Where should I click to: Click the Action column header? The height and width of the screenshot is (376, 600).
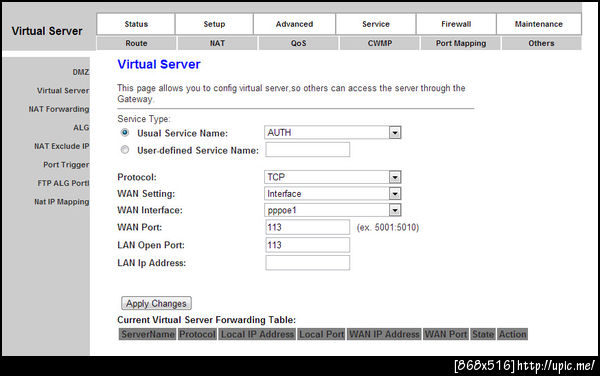point(512,334)
